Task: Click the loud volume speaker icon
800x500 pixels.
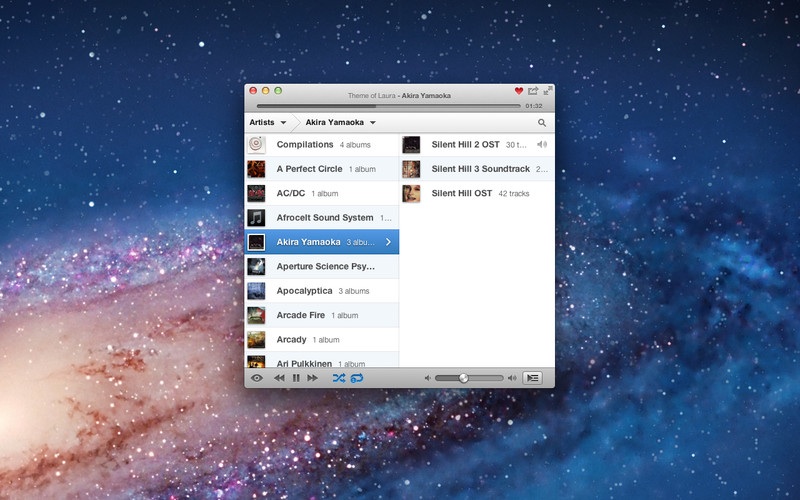Action: [512, 378]
